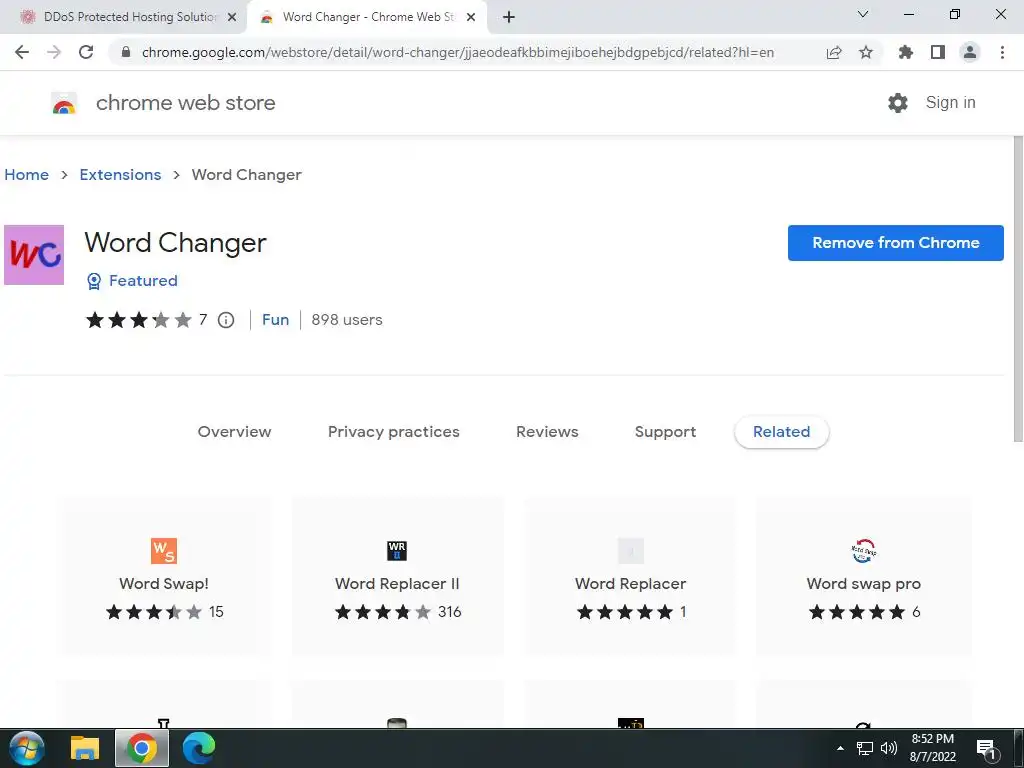Go back with the browser back arrow
Image resolution: width=1024 pixels, height=768 pixels.
point(22,52)
